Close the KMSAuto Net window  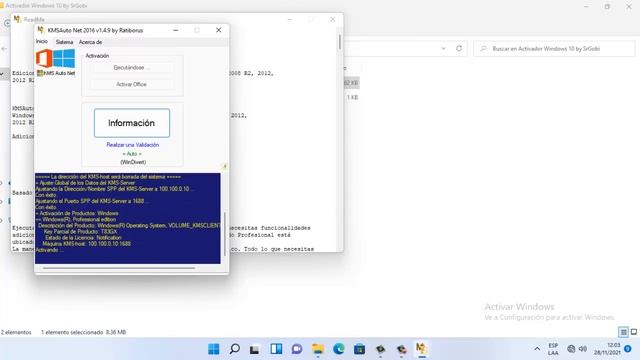coord(219,30)
